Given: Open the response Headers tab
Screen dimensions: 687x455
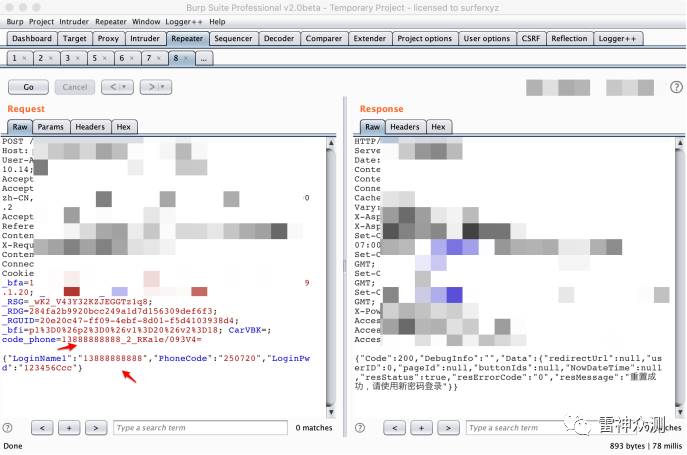Looking at the screenshot, I should tap(404, 127).
